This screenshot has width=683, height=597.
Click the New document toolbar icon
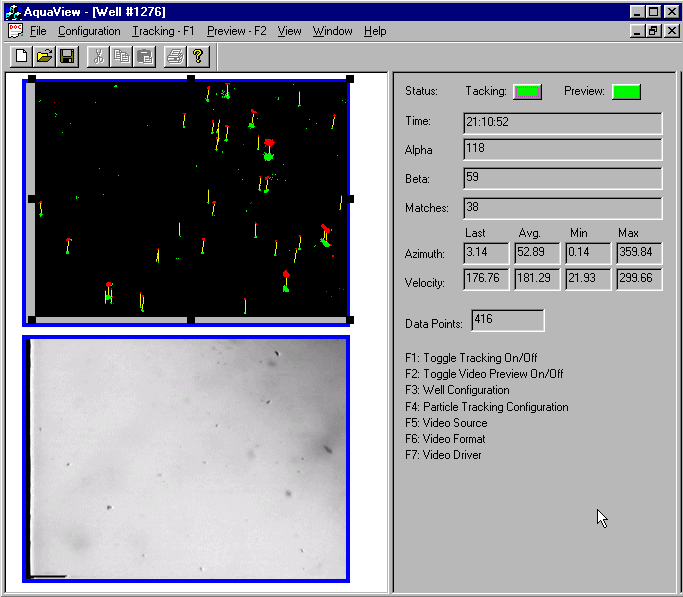coord(21,56)
